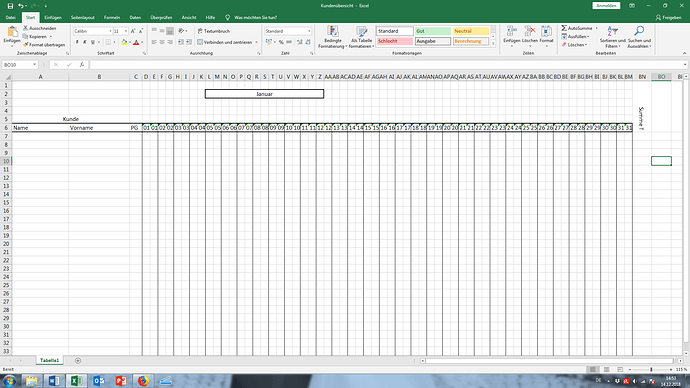
Task: Open the Standard number format dropdown
Action: tap(309, 31)
